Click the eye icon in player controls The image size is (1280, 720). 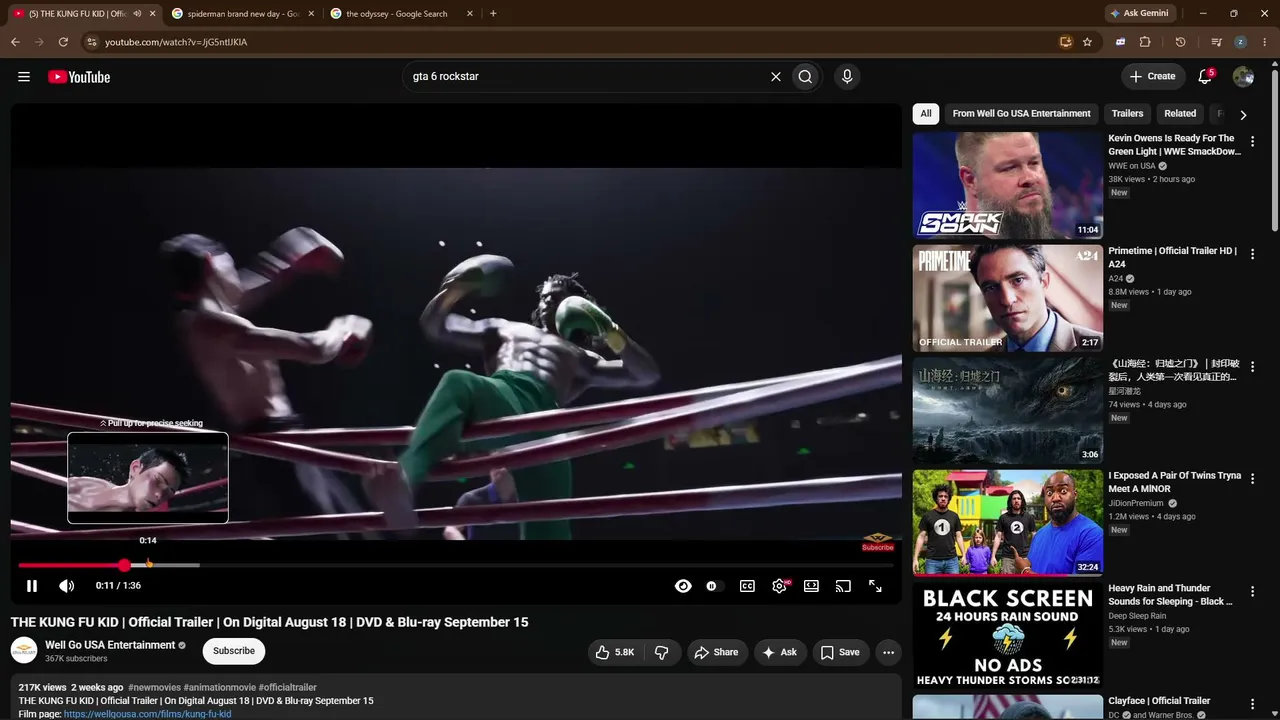tap(683, 586)
